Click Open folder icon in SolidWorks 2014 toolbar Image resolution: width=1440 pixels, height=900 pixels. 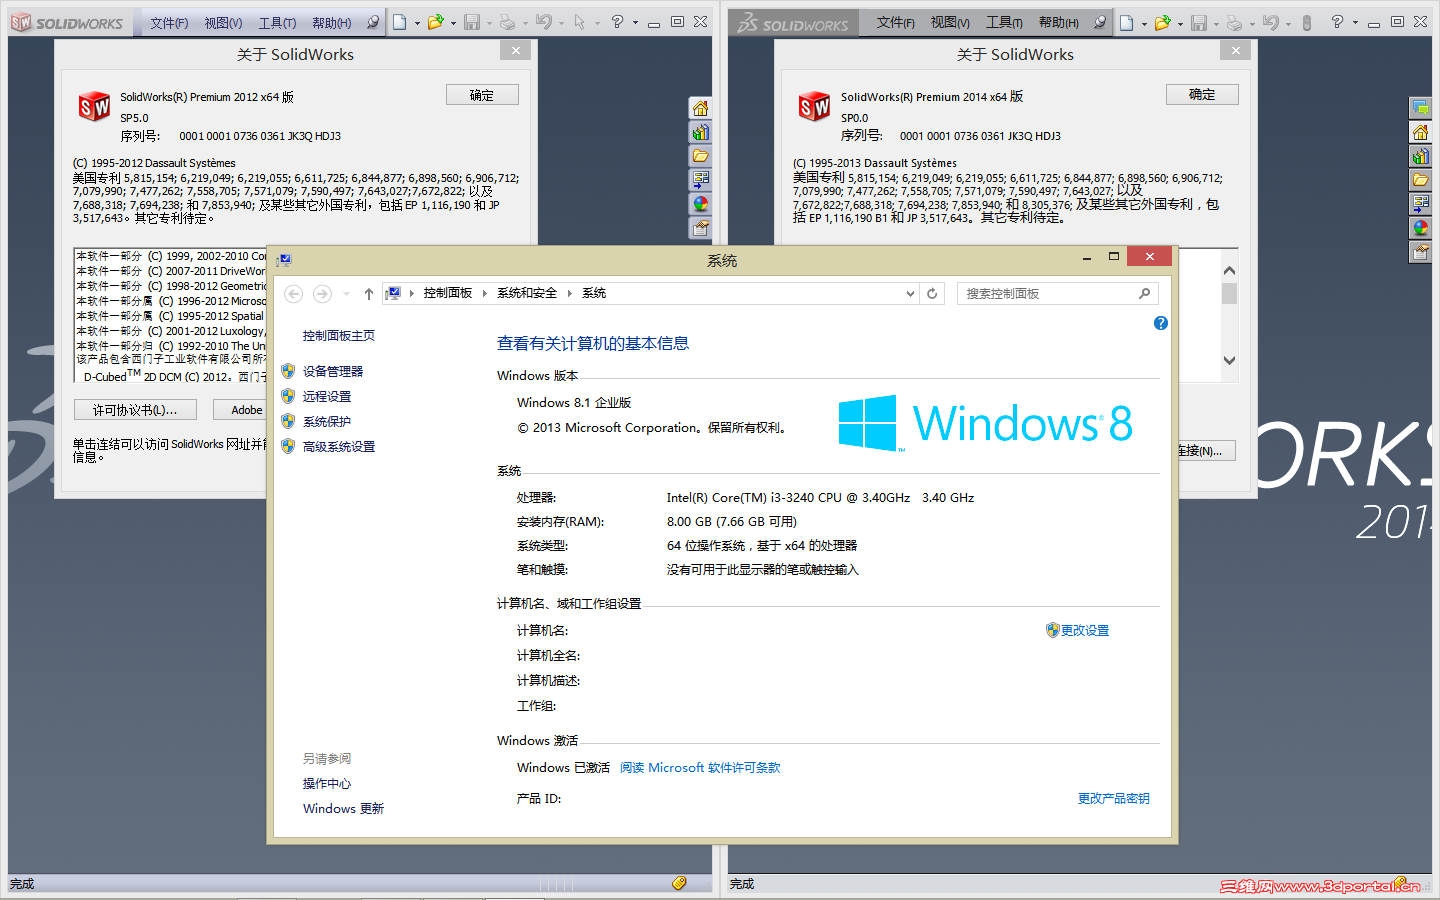tap(1162, 22)
